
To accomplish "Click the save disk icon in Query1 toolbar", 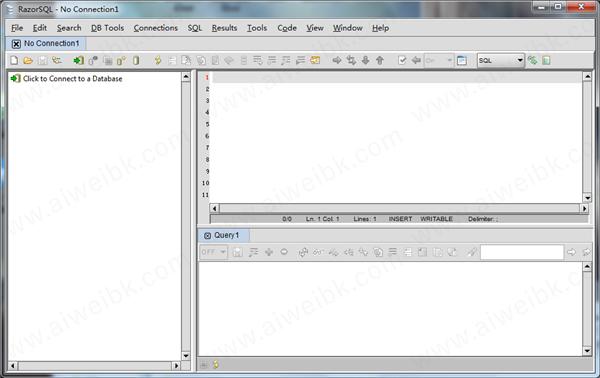I will pyautogui.click(x=237, y=252).
